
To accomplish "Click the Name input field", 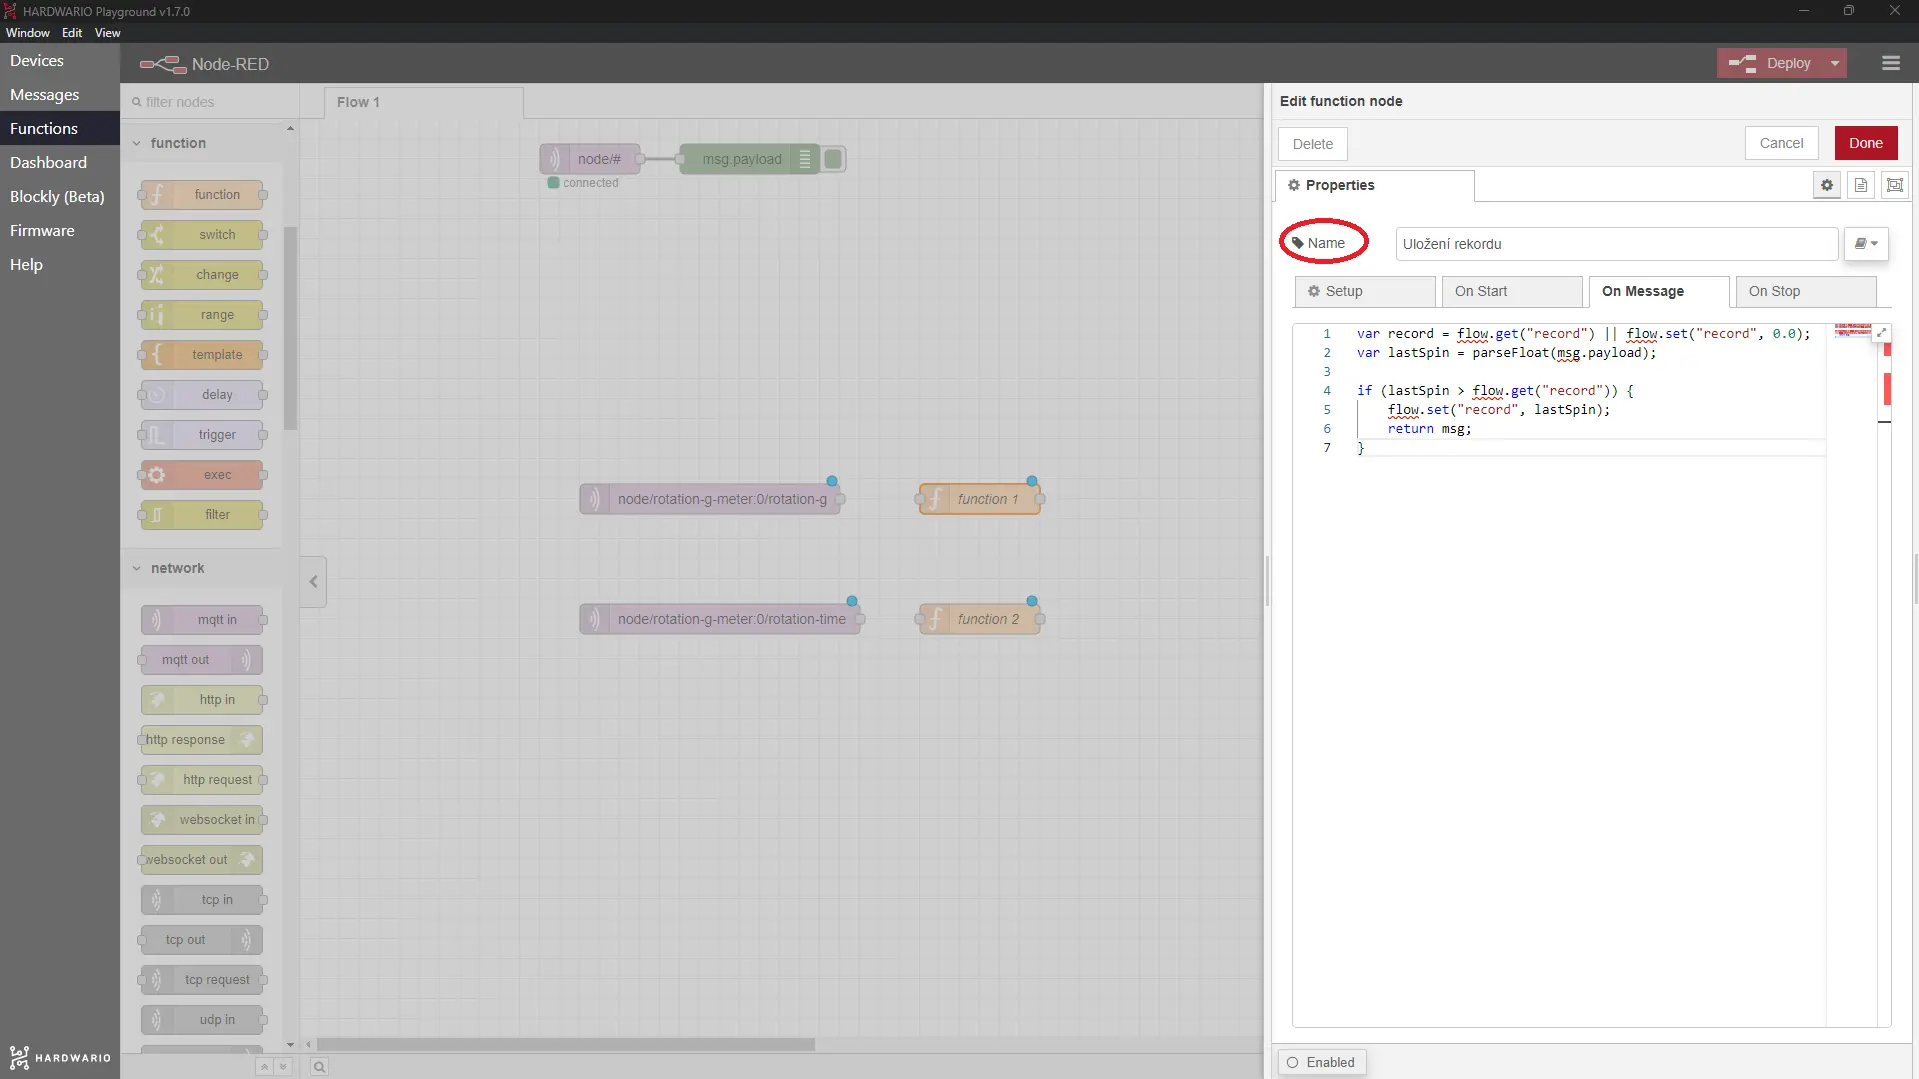I will 1616,244.
